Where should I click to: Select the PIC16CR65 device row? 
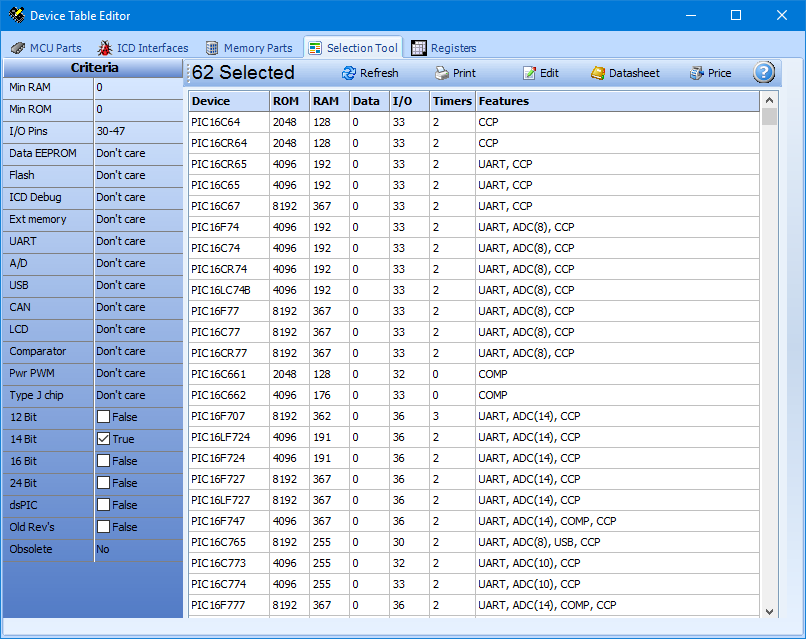point(474,165)
